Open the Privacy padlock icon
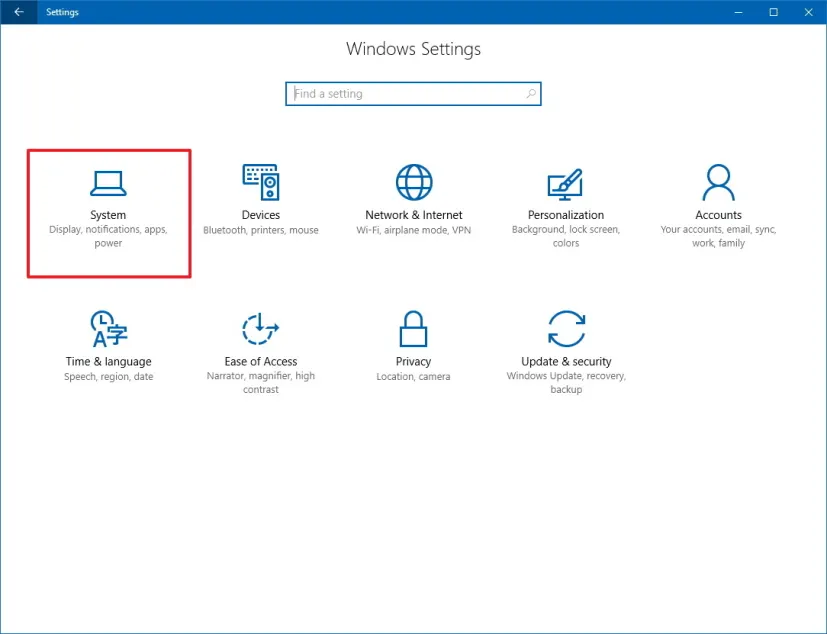Screen dimensions: 827x634 [x=413, y=329]
